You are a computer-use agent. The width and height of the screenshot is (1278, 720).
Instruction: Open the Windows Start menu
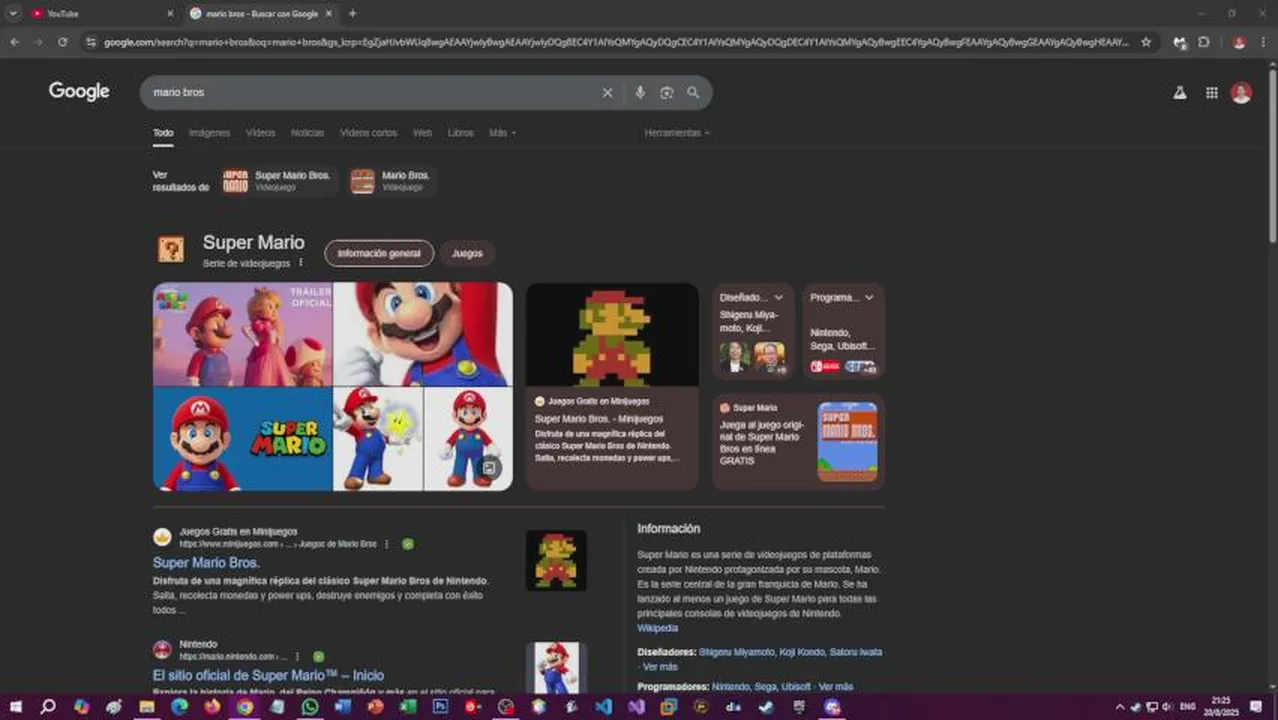click(15, 707)
